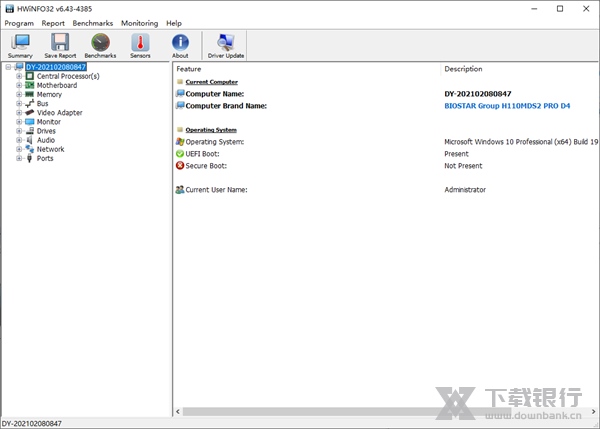Open the Summary toolbar icon
This screenshot has width=600, height=429.
(20, 45)
